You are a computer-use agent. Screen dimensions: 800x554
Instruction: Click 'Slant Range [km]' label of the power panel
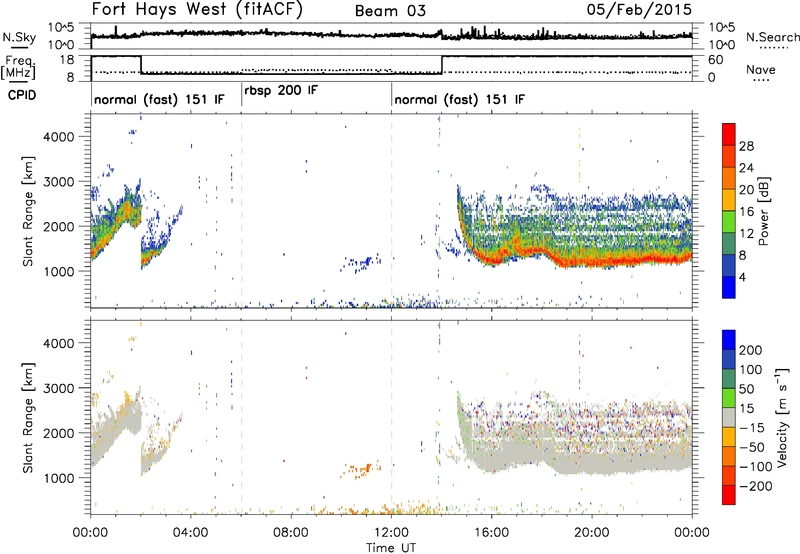(x=29, y=211)
